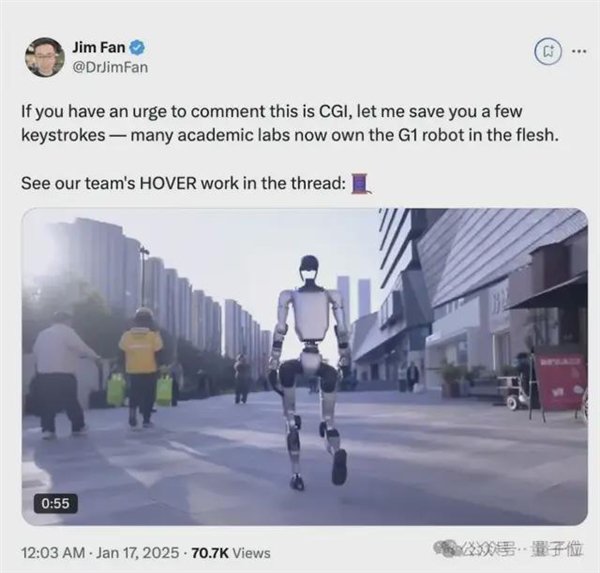Select the tweet text mentioning G1 robot
Image resolution: width=600 pixels, height=573 pixels.
(x=290, y=124)
